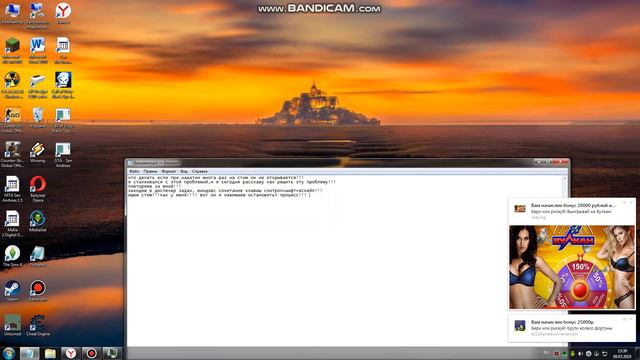
Task: Open the Формат menu in Notepad
Action: pyautogui.click(x=169, y=171)
